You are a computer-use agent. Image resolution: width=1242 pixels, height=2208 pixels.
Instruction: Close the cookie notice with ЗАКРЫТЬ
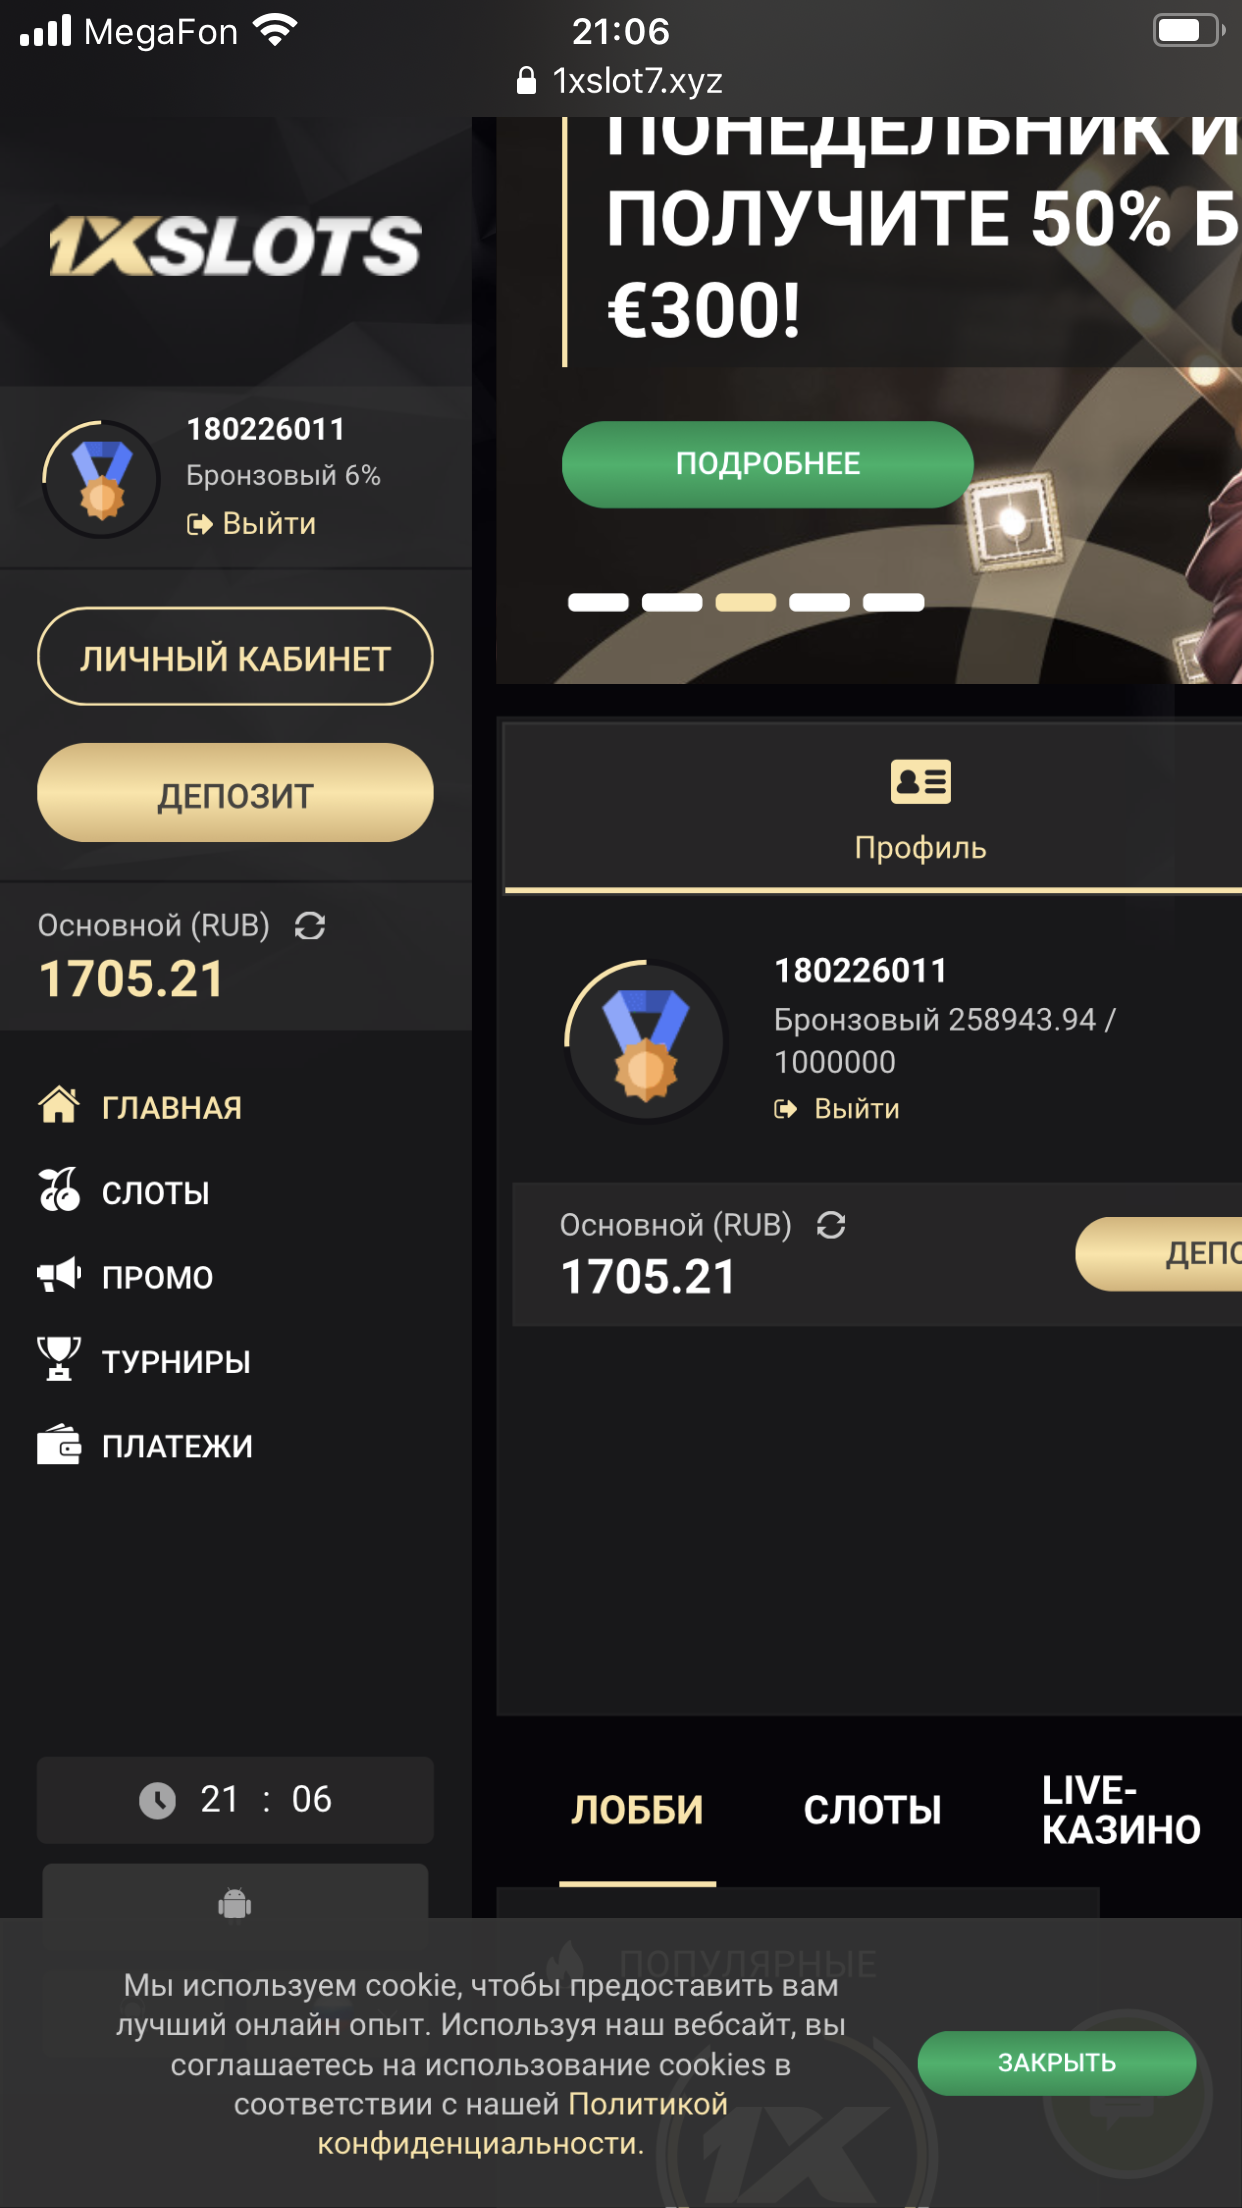coord(1057,2063)
